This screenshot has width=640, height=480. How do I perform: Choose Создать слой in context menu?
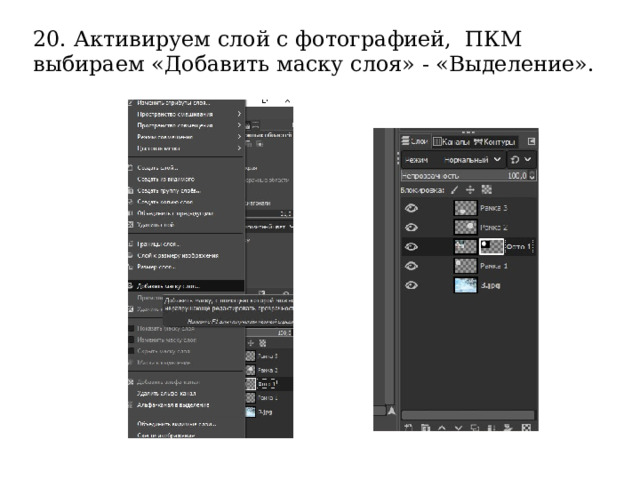point(187,168)
